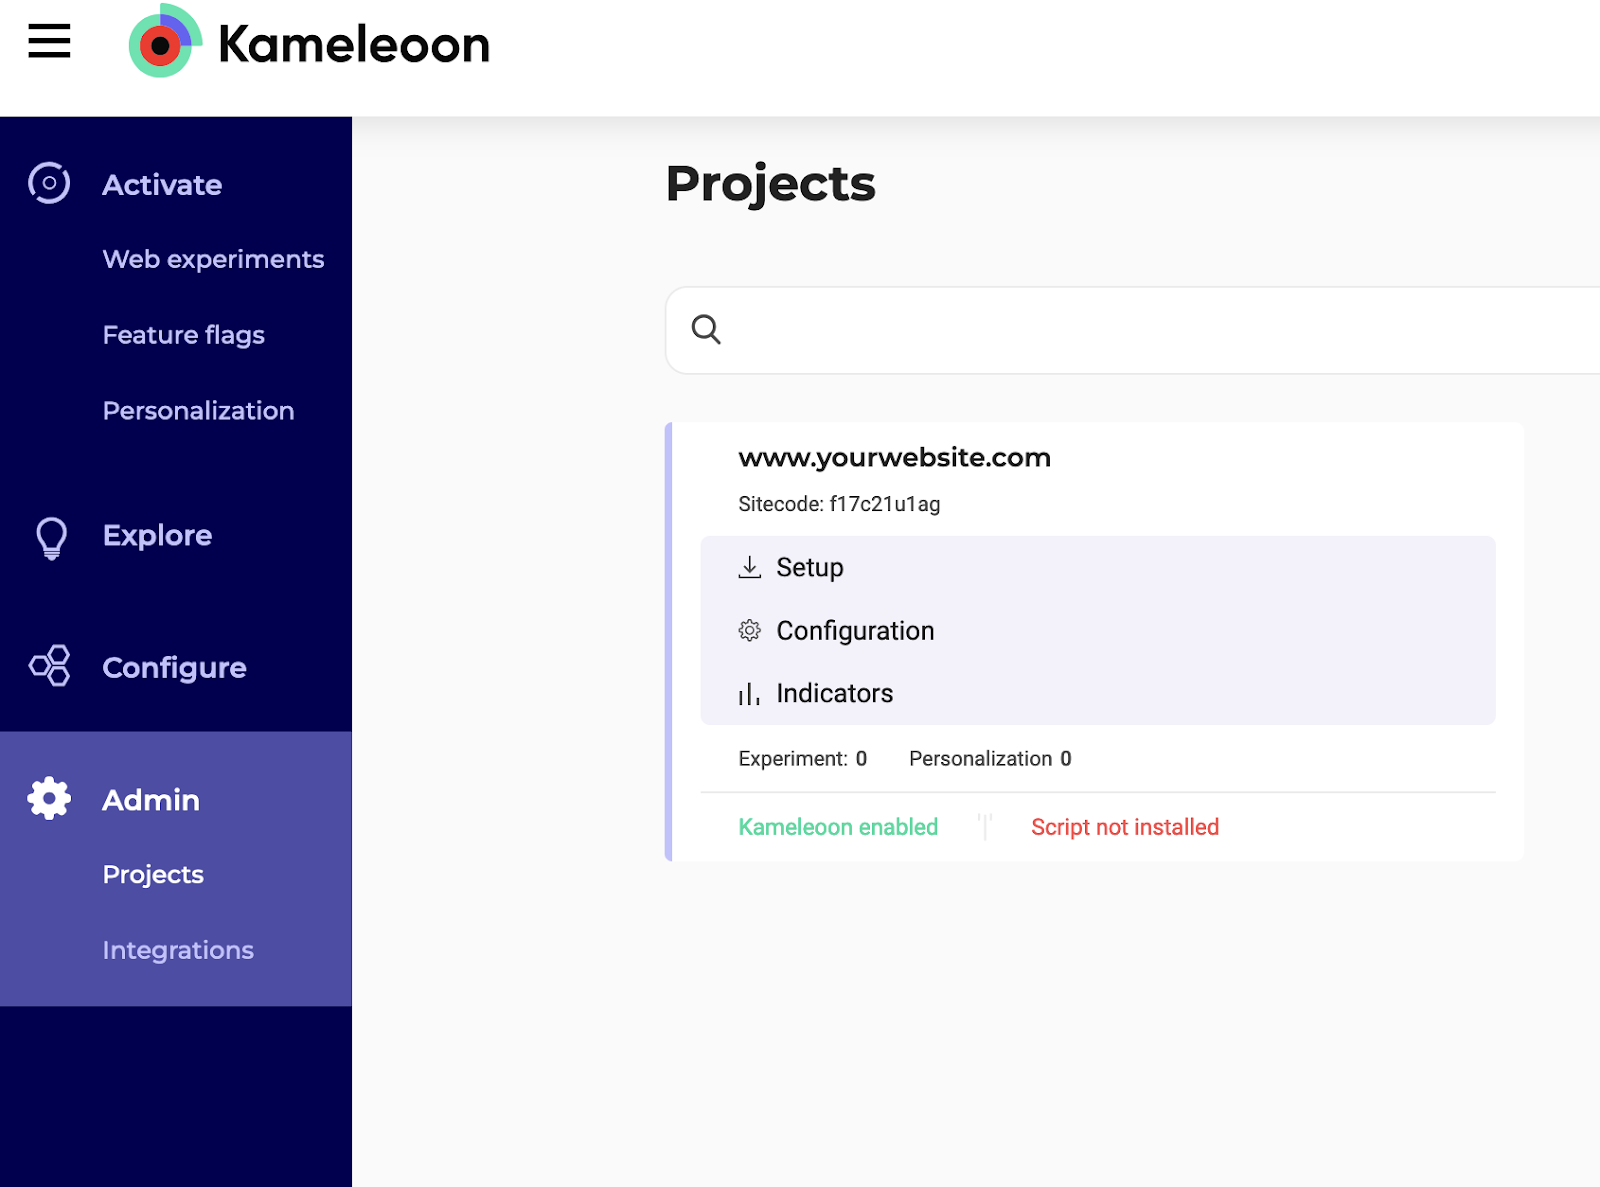Click the Setup download icon
Image resolution: width=1600 pixels, height=1187 pixels.
[749, 566]
